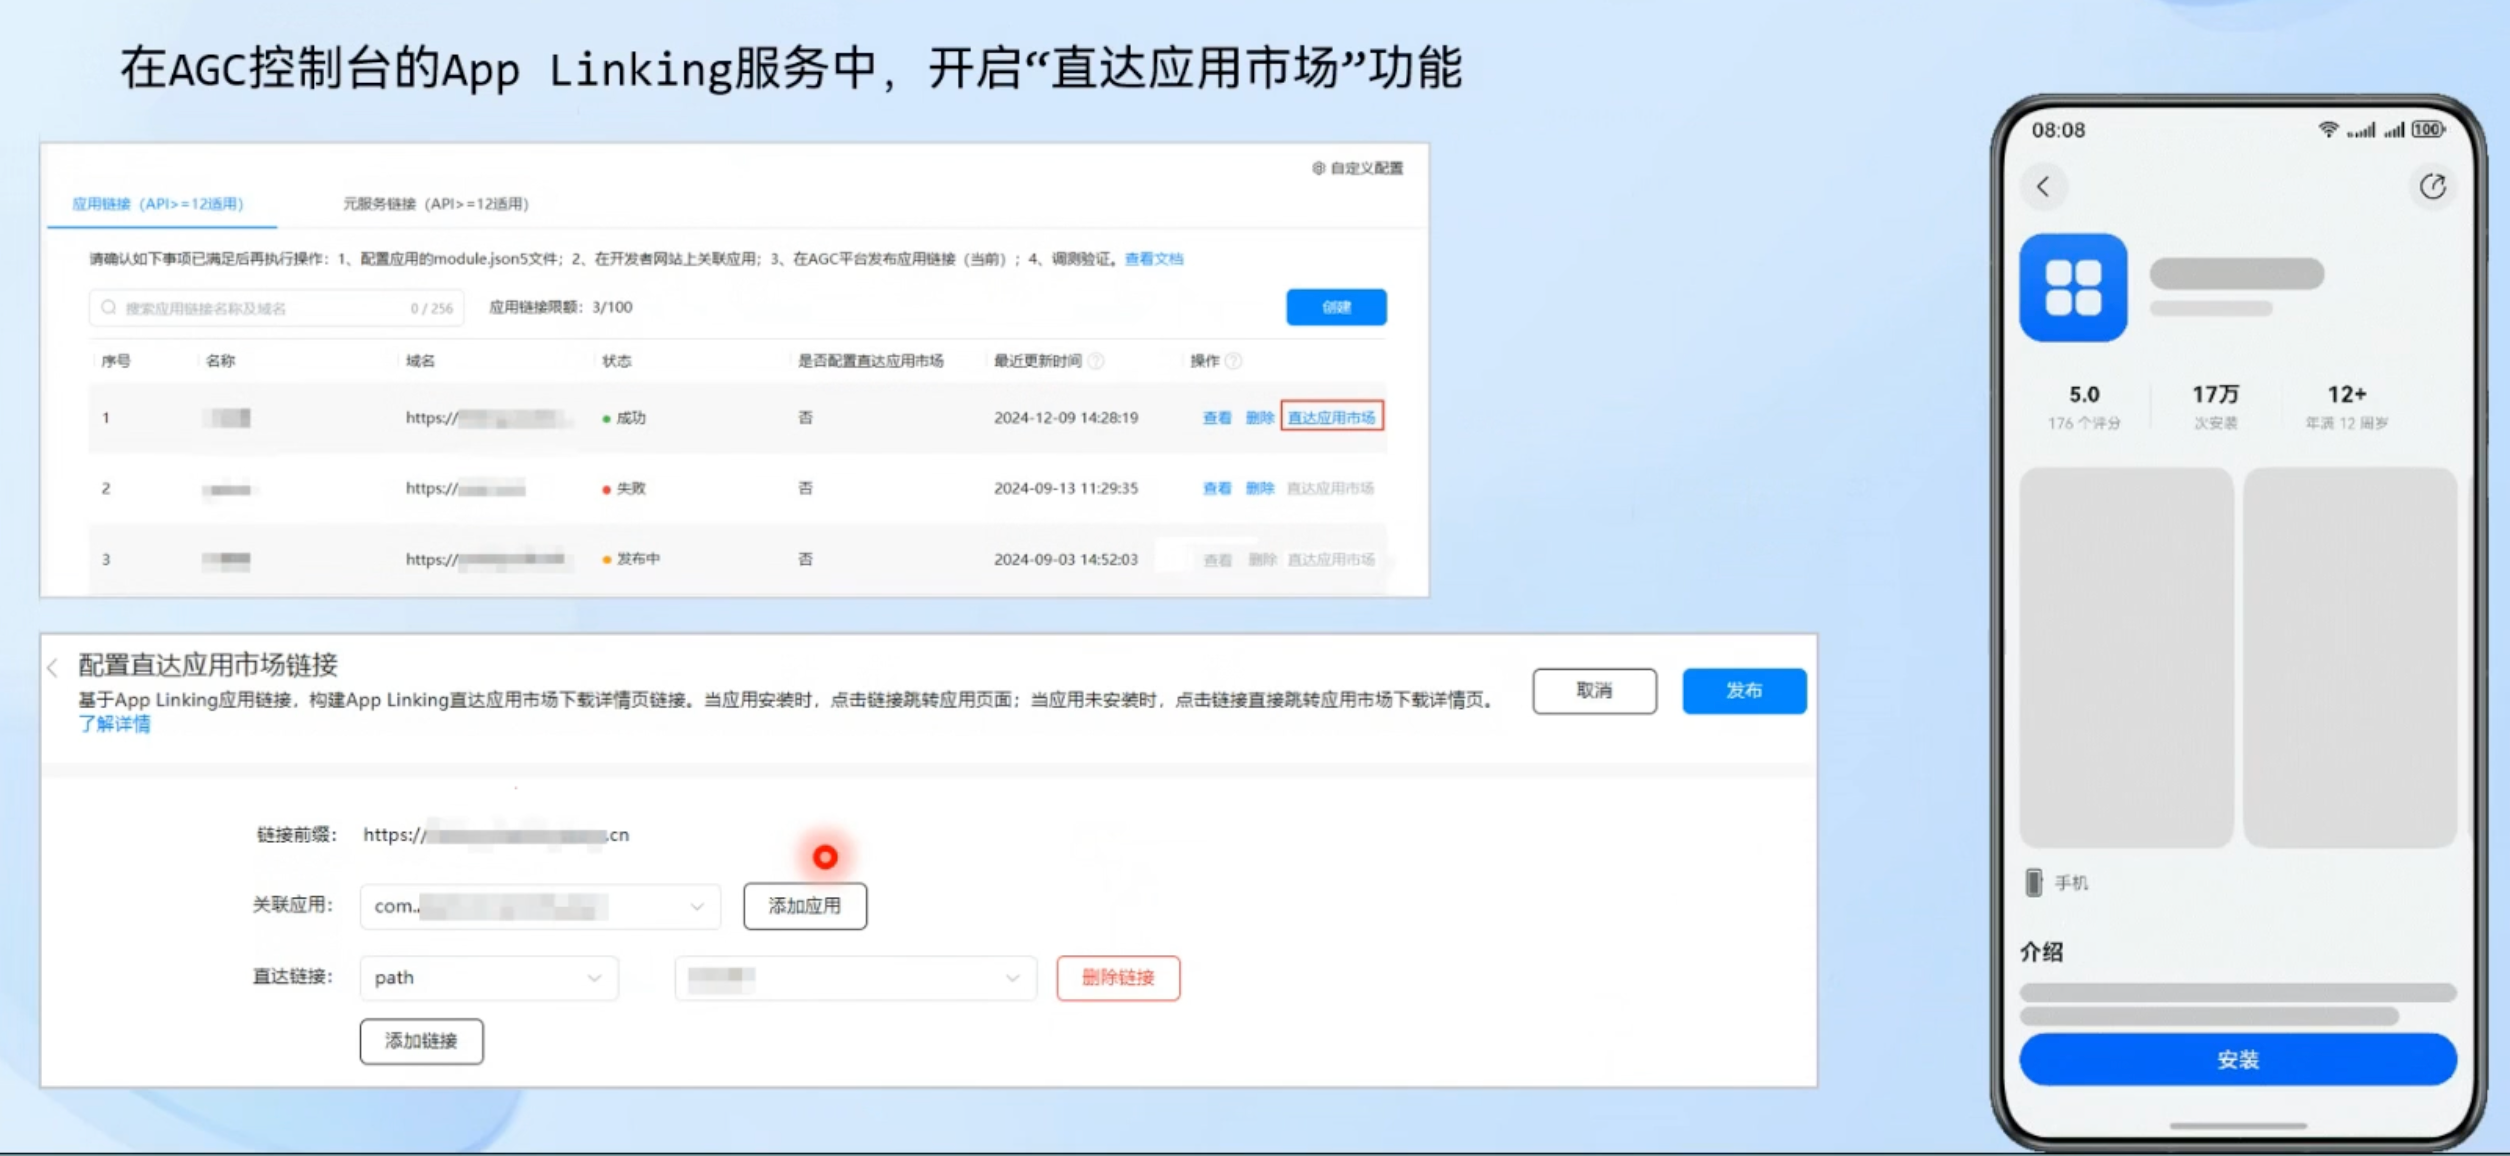Expand the 关联应用 com. dropdown
2510x1156 pixels.
tap(697, 906)
